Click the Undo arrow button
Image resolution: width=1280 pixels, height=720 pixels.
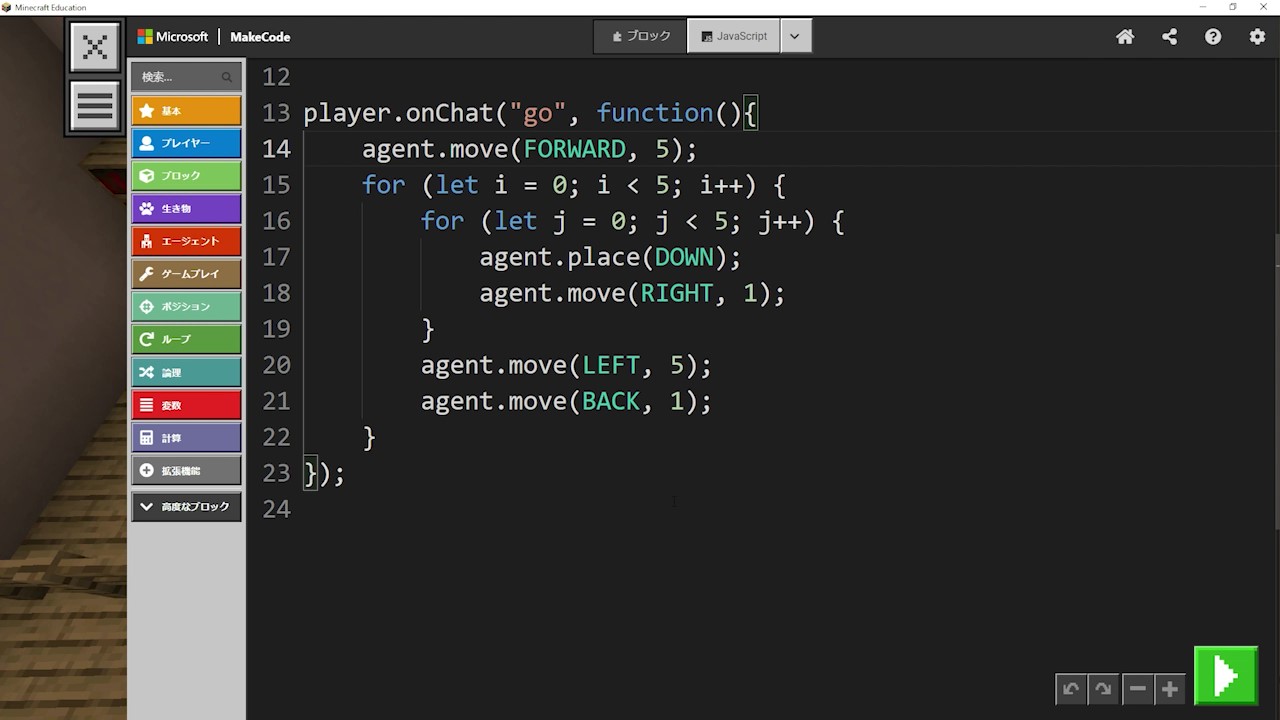tap(1071, 689)
